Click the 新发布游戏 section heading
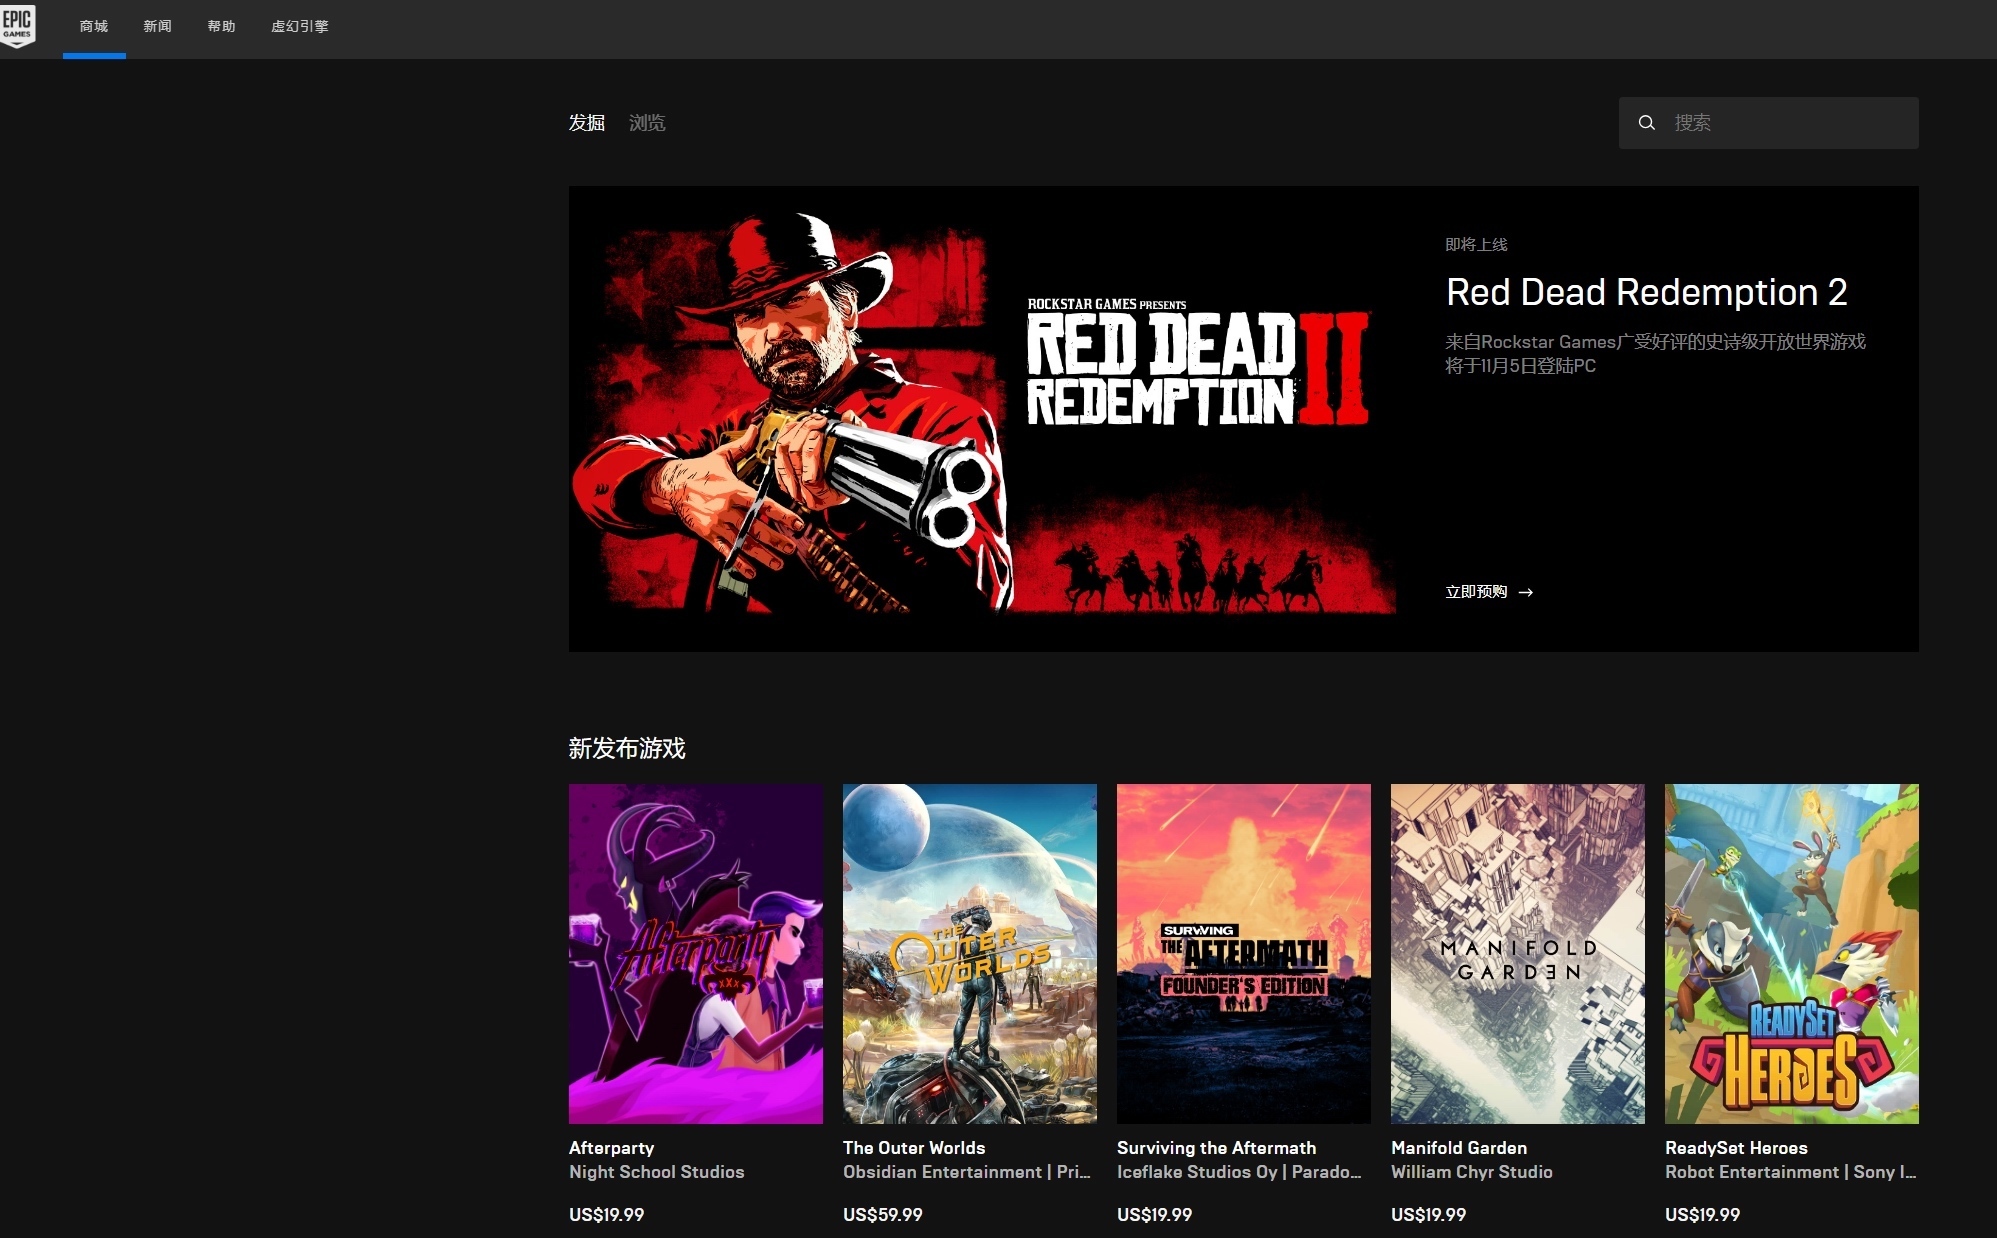Image resolution: width=1997 pixels, height=1238 pixels. click(627, 748)
